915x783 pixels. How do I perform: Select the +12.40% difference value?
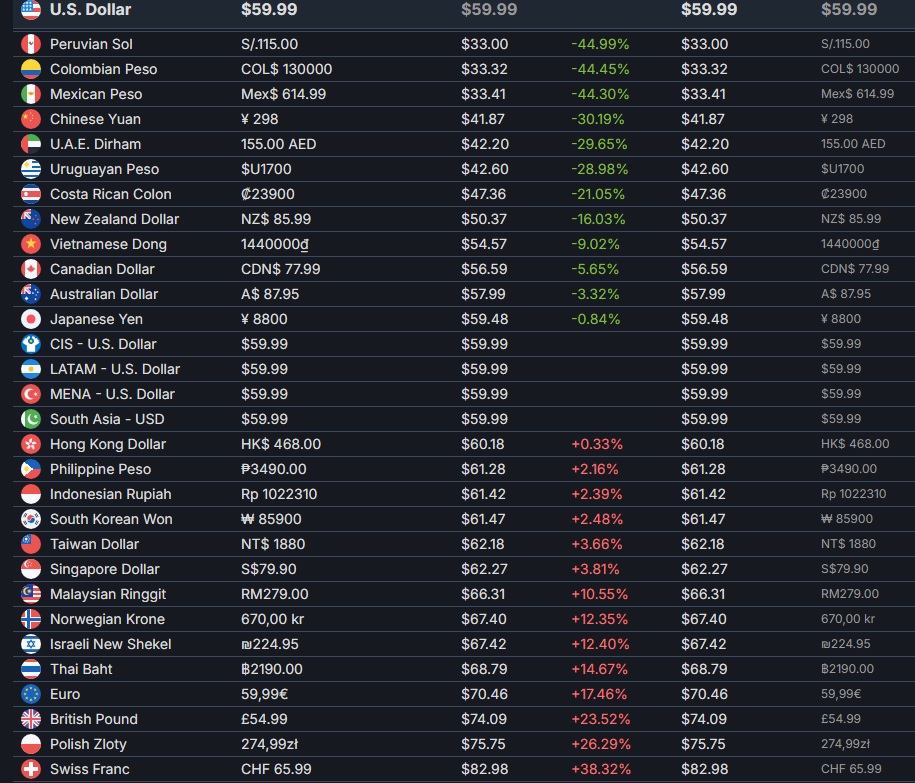pyautogui.click(x=600, y=644)
